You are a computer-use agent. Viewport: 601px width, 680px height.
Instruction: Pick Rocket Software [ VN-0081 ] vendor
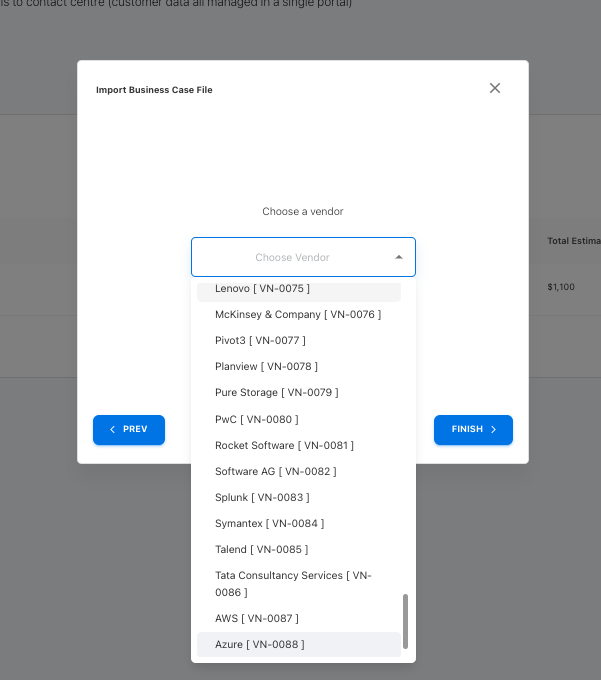pos(284,445)
